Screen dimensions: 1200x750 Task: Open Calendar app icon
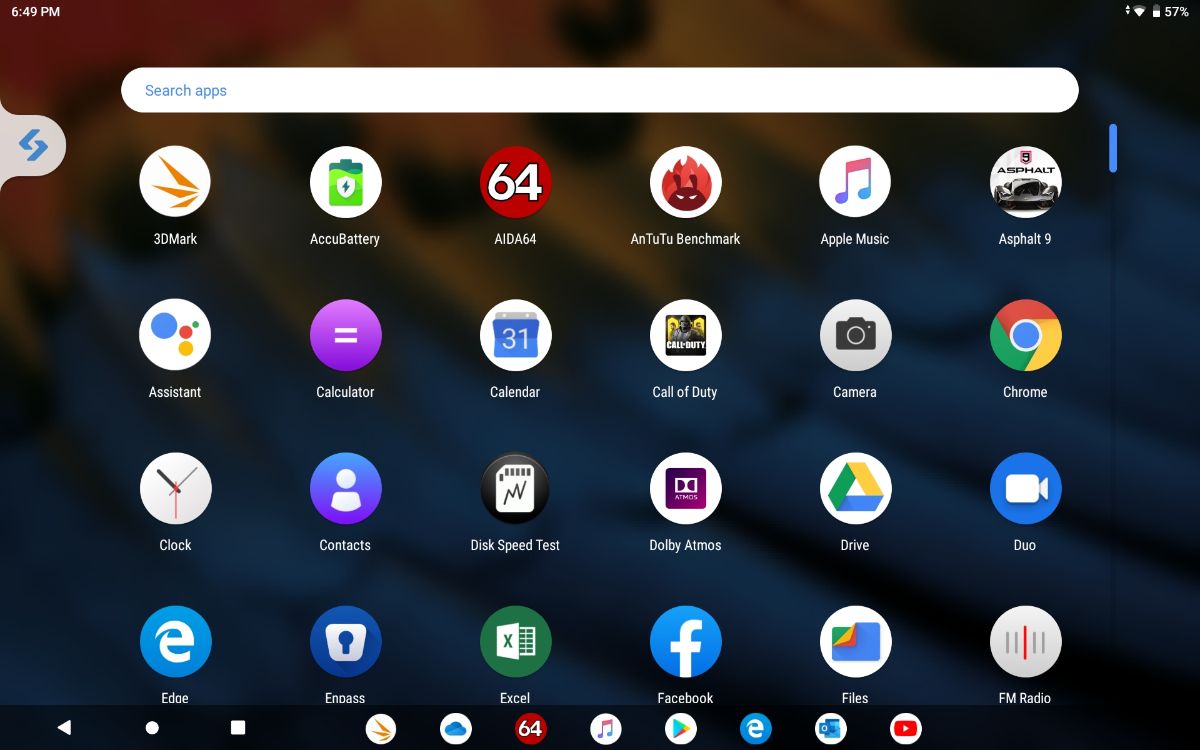click(x=515, y=335)
